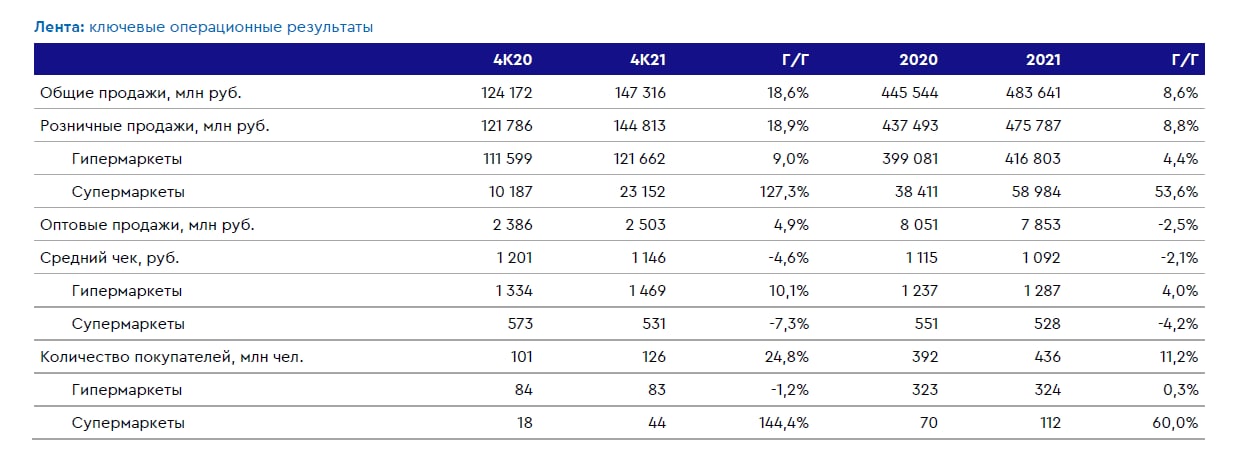Click the 'Розничные продажи, млн руб.' row label
Image resolution: width=1259 pixels, height=467 pixels.
(154, 126)
